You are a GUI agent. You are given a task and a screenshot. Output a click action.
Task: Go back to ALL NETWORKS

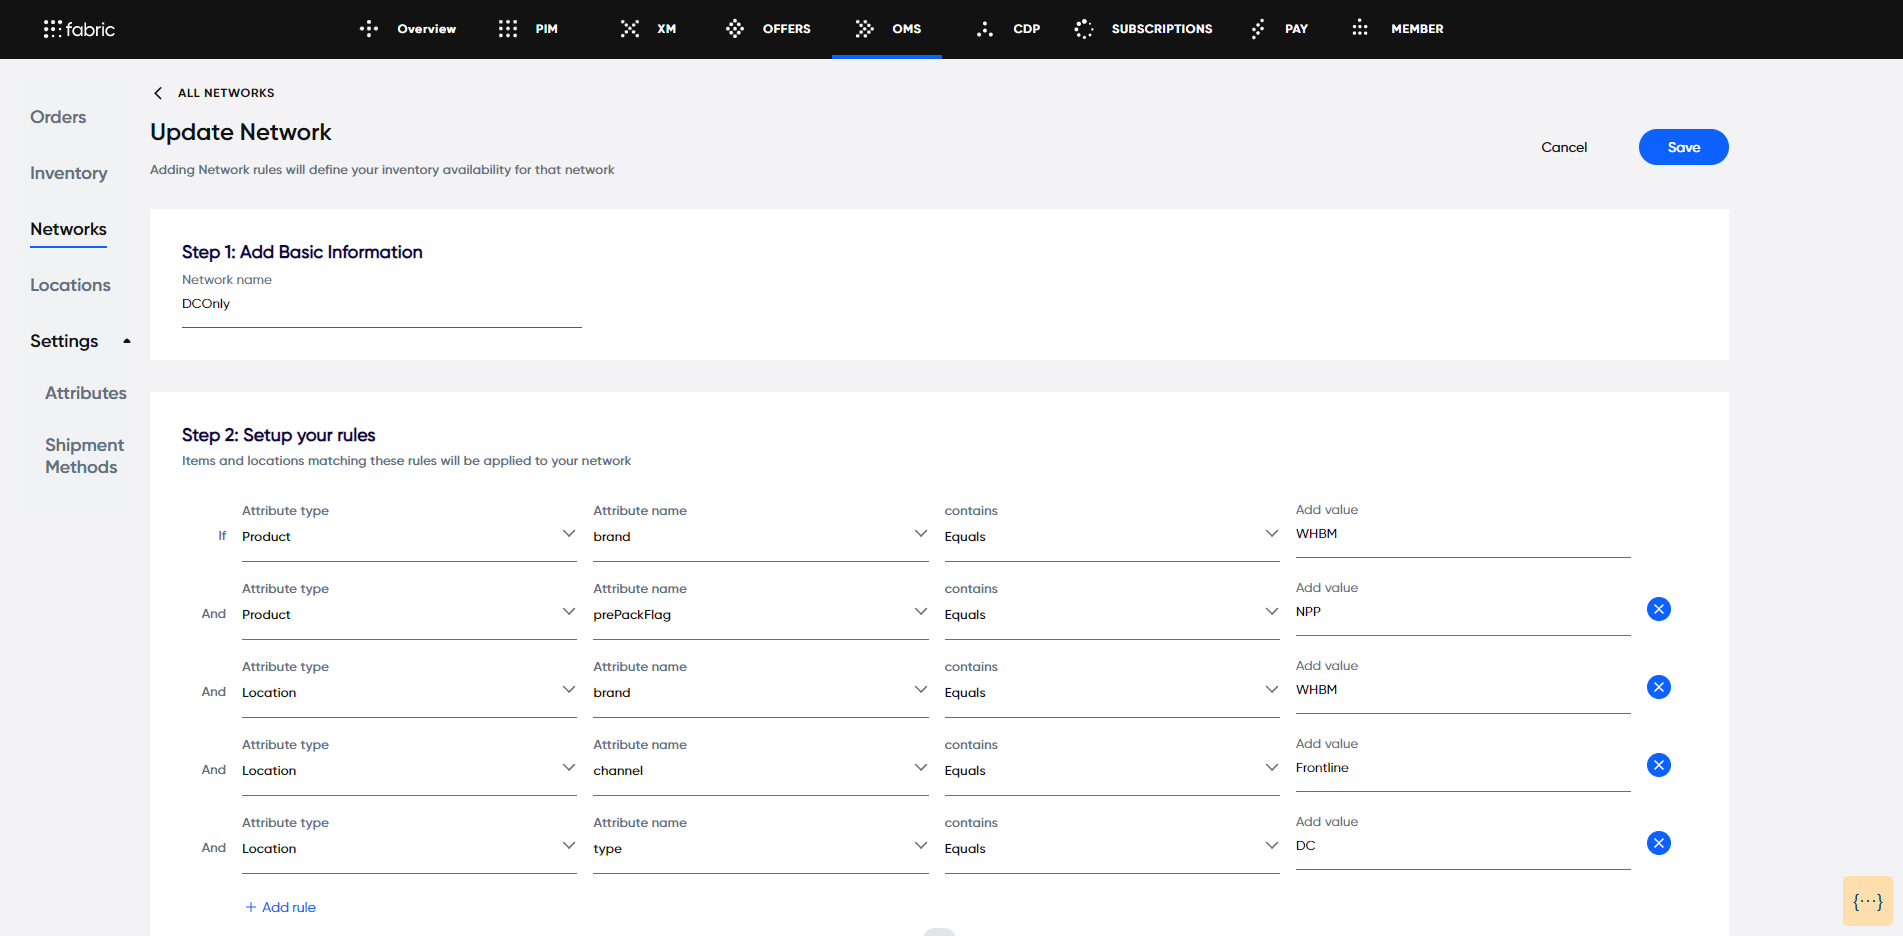tap(226, 93)
